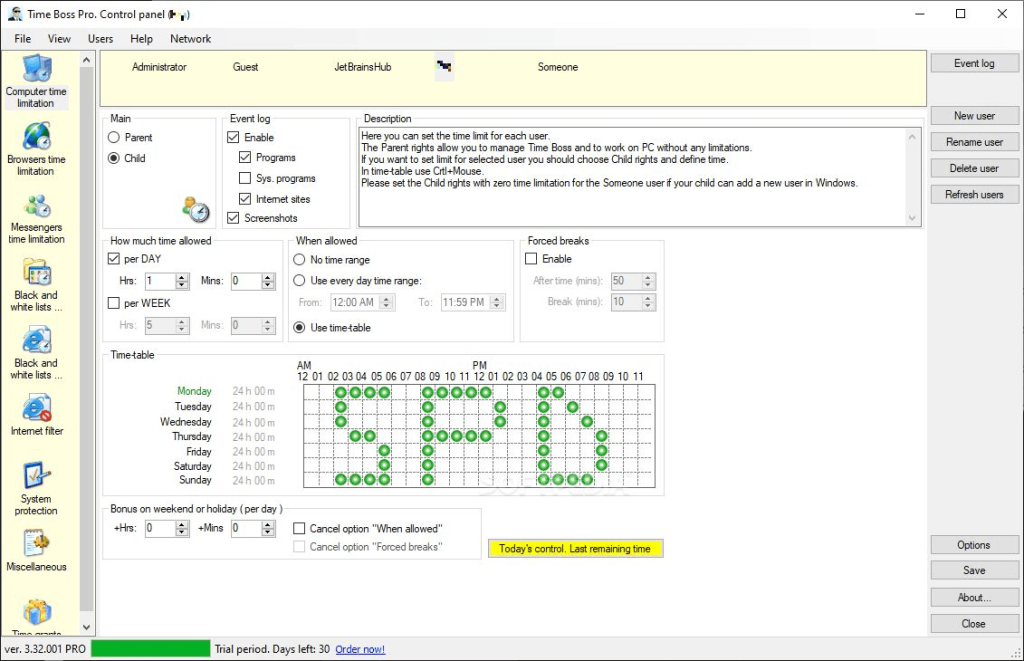Viewport: 1024px width, 661px height.
Task: Open Computer time limitation section
Action: [37, 82]
